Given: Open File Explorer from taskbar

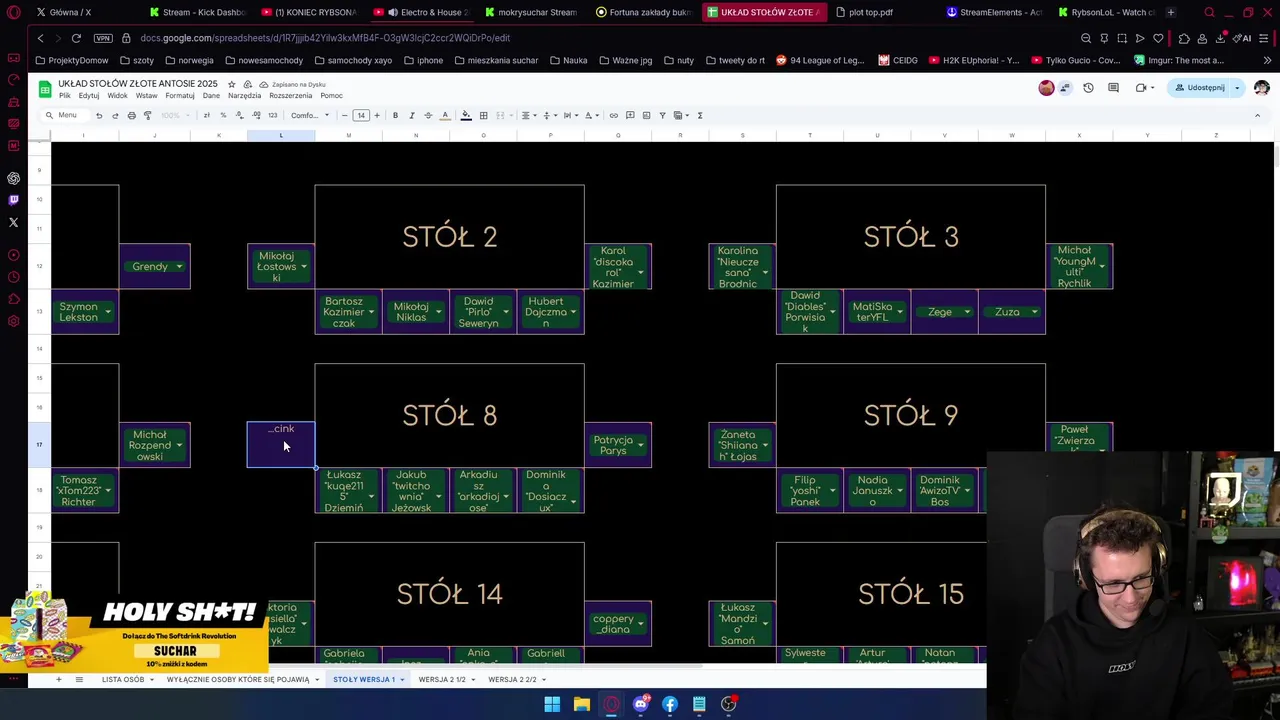Looking at the screenshot, I should pyautogui.click(x=581, y=704).
